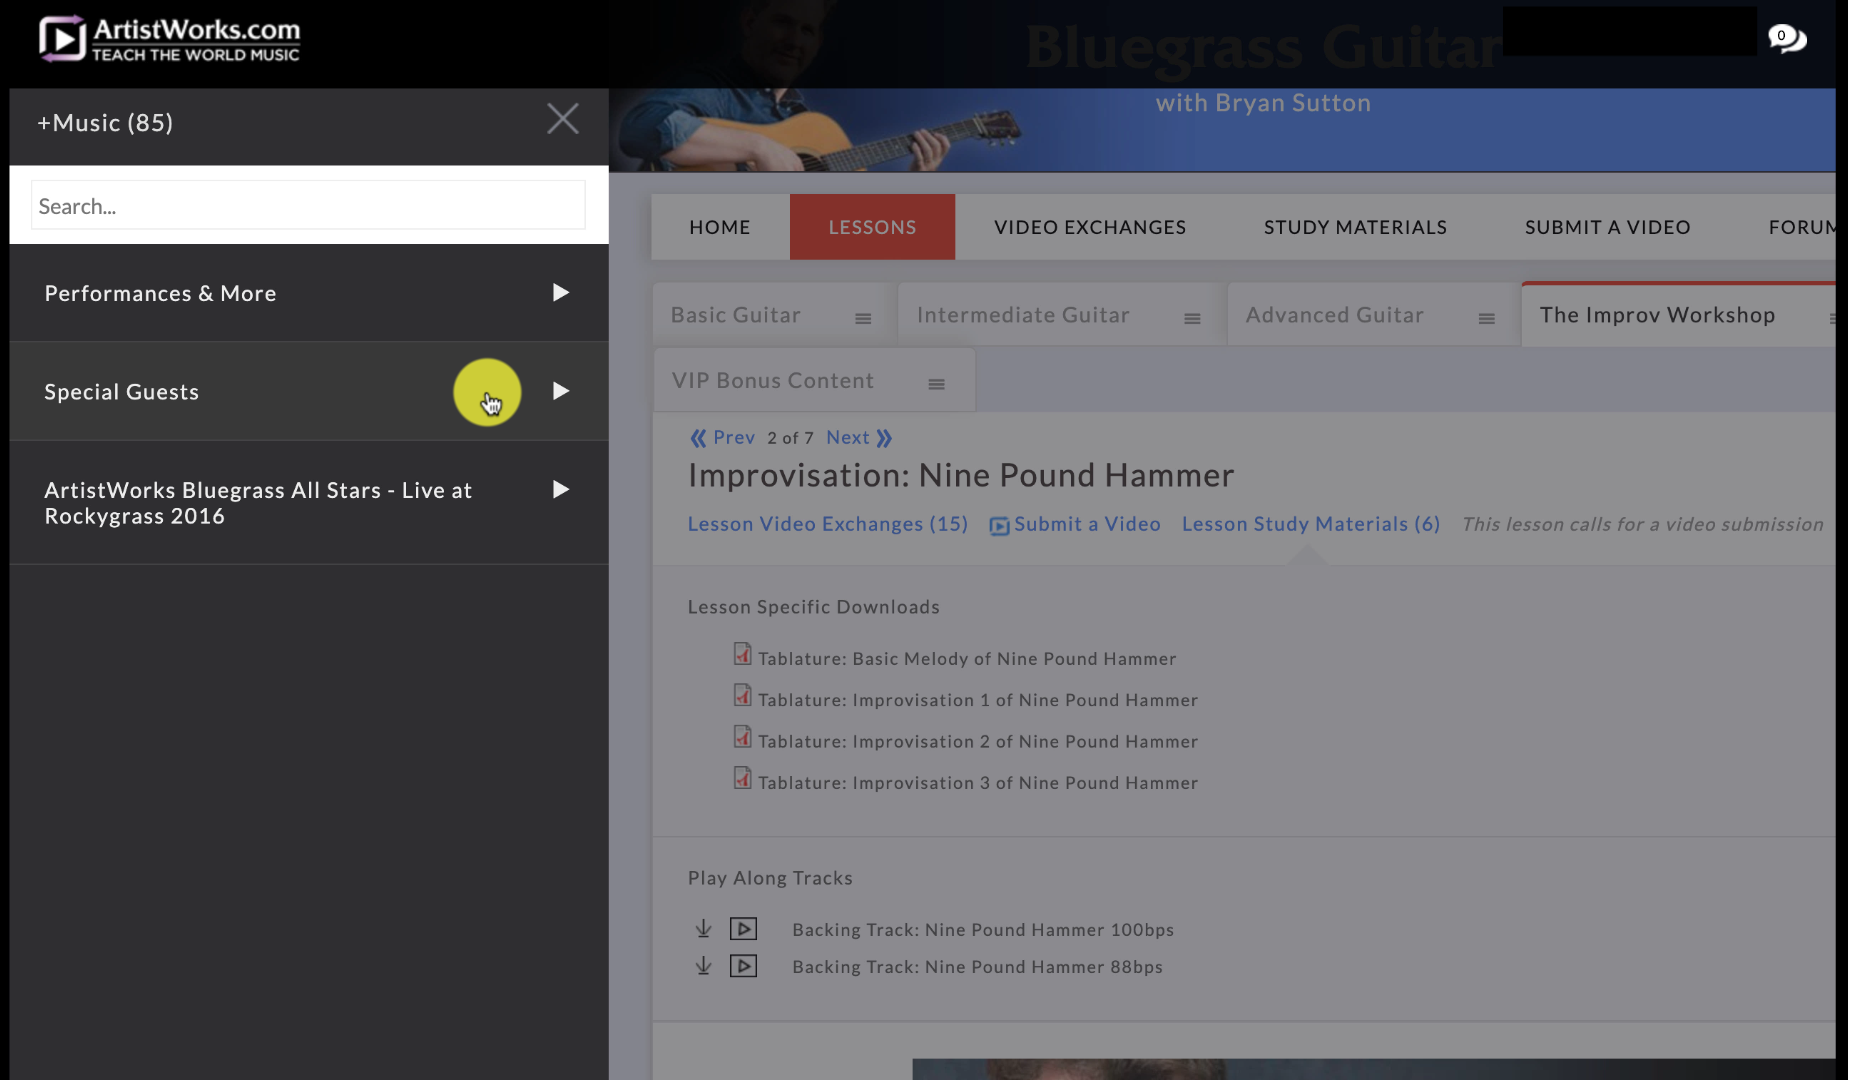Go to SUBMIT A VIDEO tab
Image resolution: width=1849 pixels, height=1080 pixels.
1607,227
